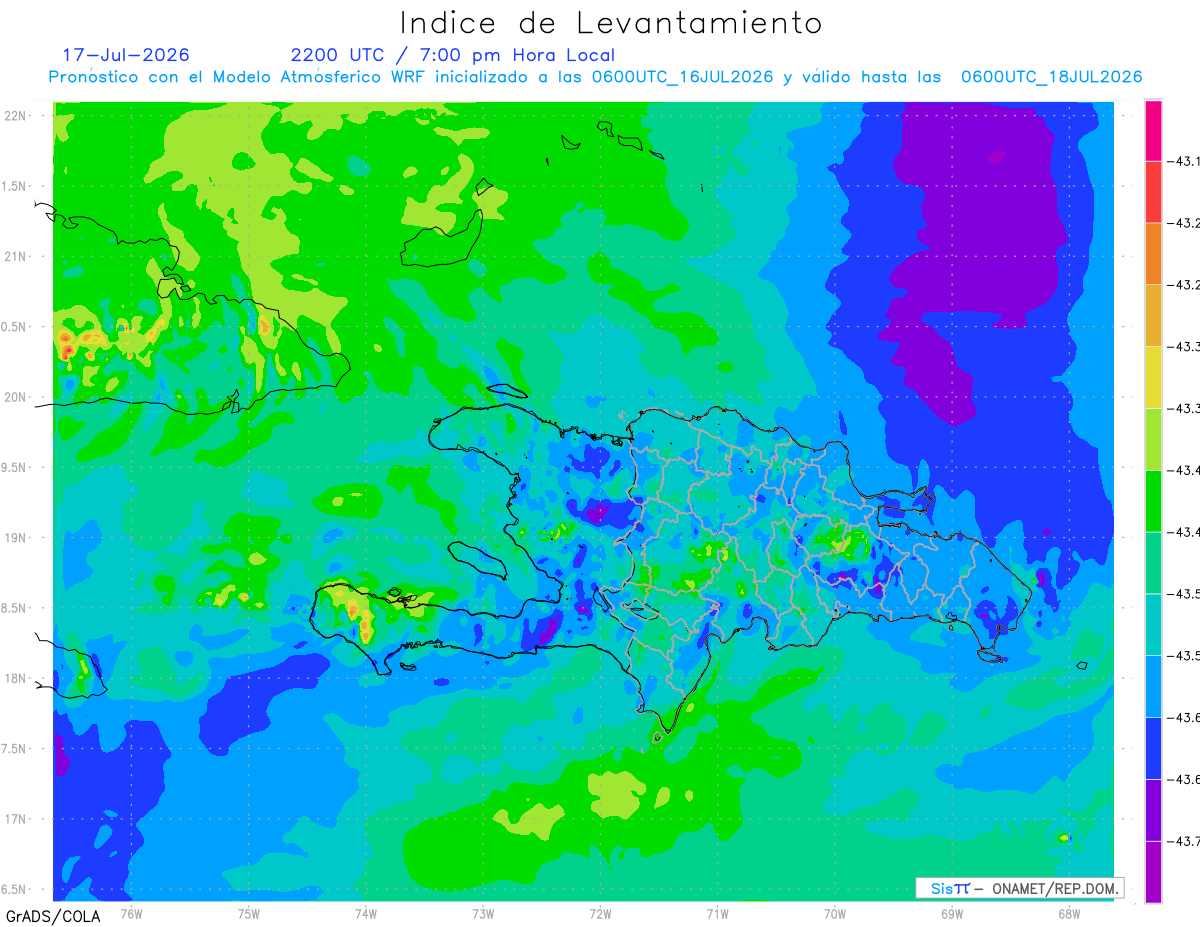Select the 21N latitude label
The height and width of the screenshot is (927, 1200).
[17, 256]
